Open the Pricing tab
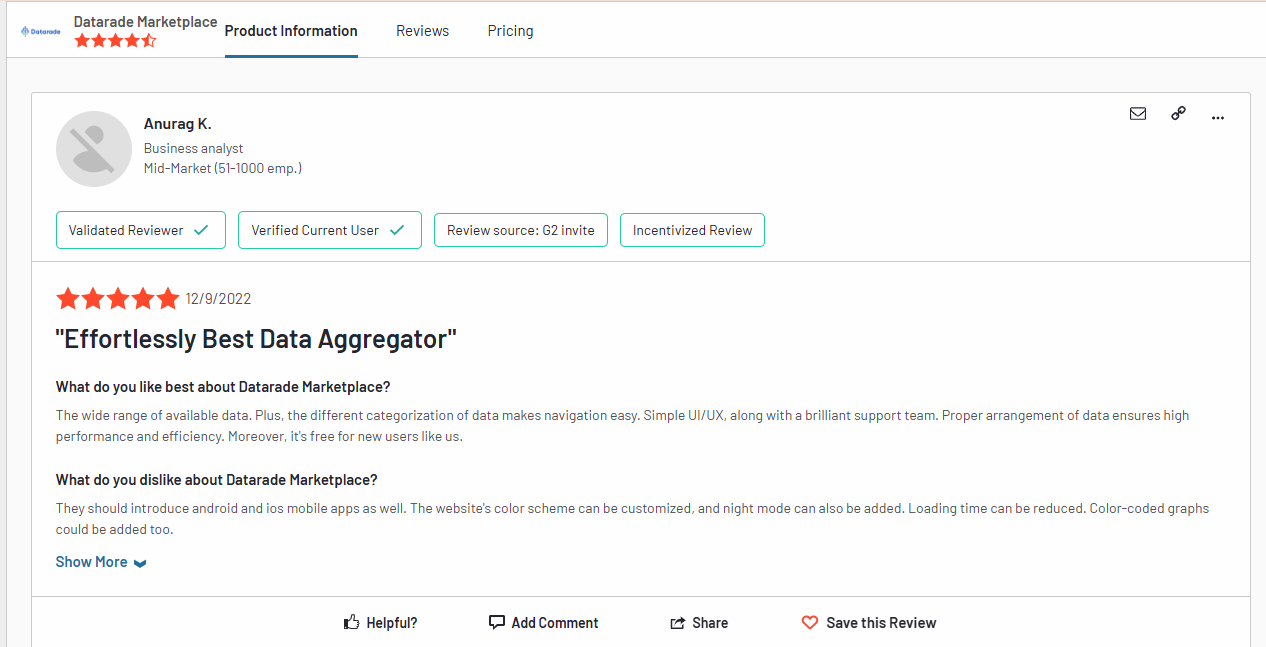The image size is (1266, 647). point(511,31)
